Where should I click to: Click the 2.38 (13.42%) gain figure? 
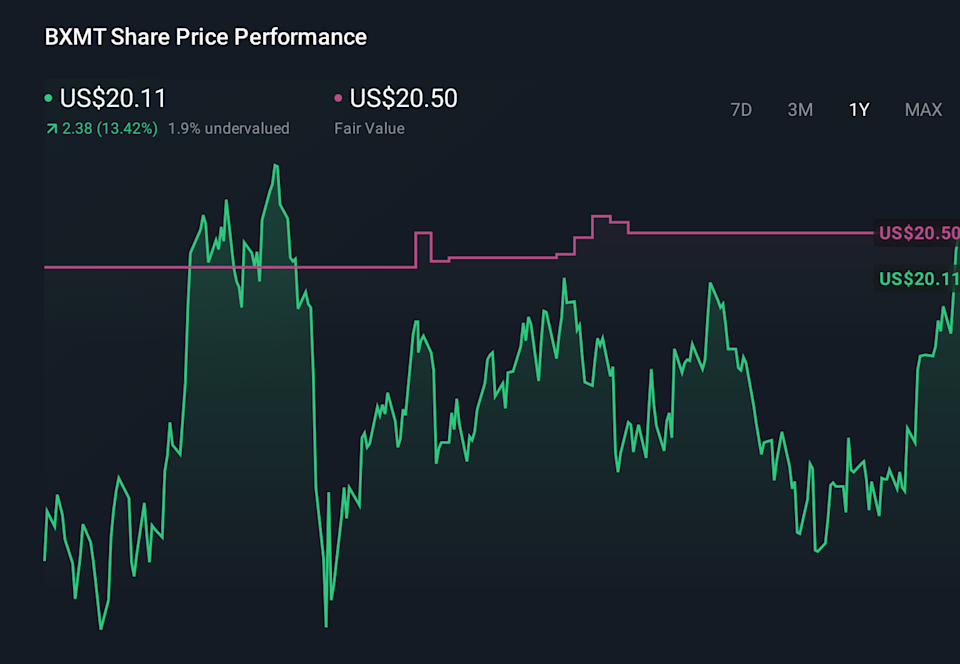point(110,128)
